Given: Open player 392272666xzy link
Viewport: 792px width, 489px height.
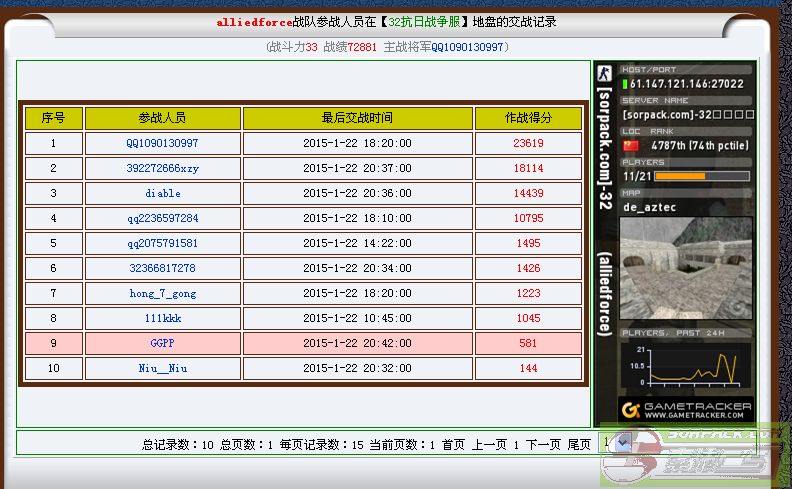Looking at the screenshot, I should [x=162, y=169].
